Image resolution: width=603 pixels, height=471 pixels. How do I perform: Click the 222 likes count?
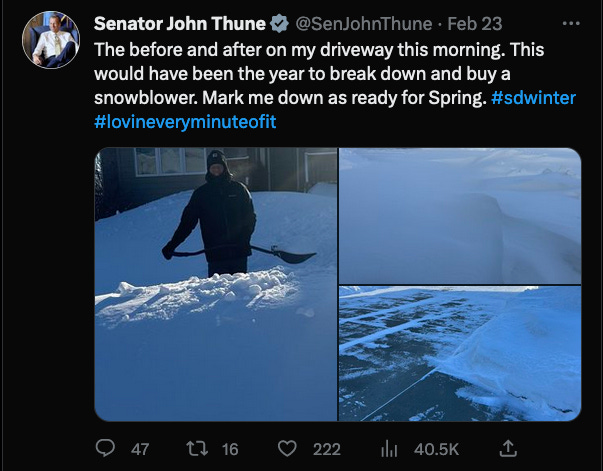tap(325, 449)
